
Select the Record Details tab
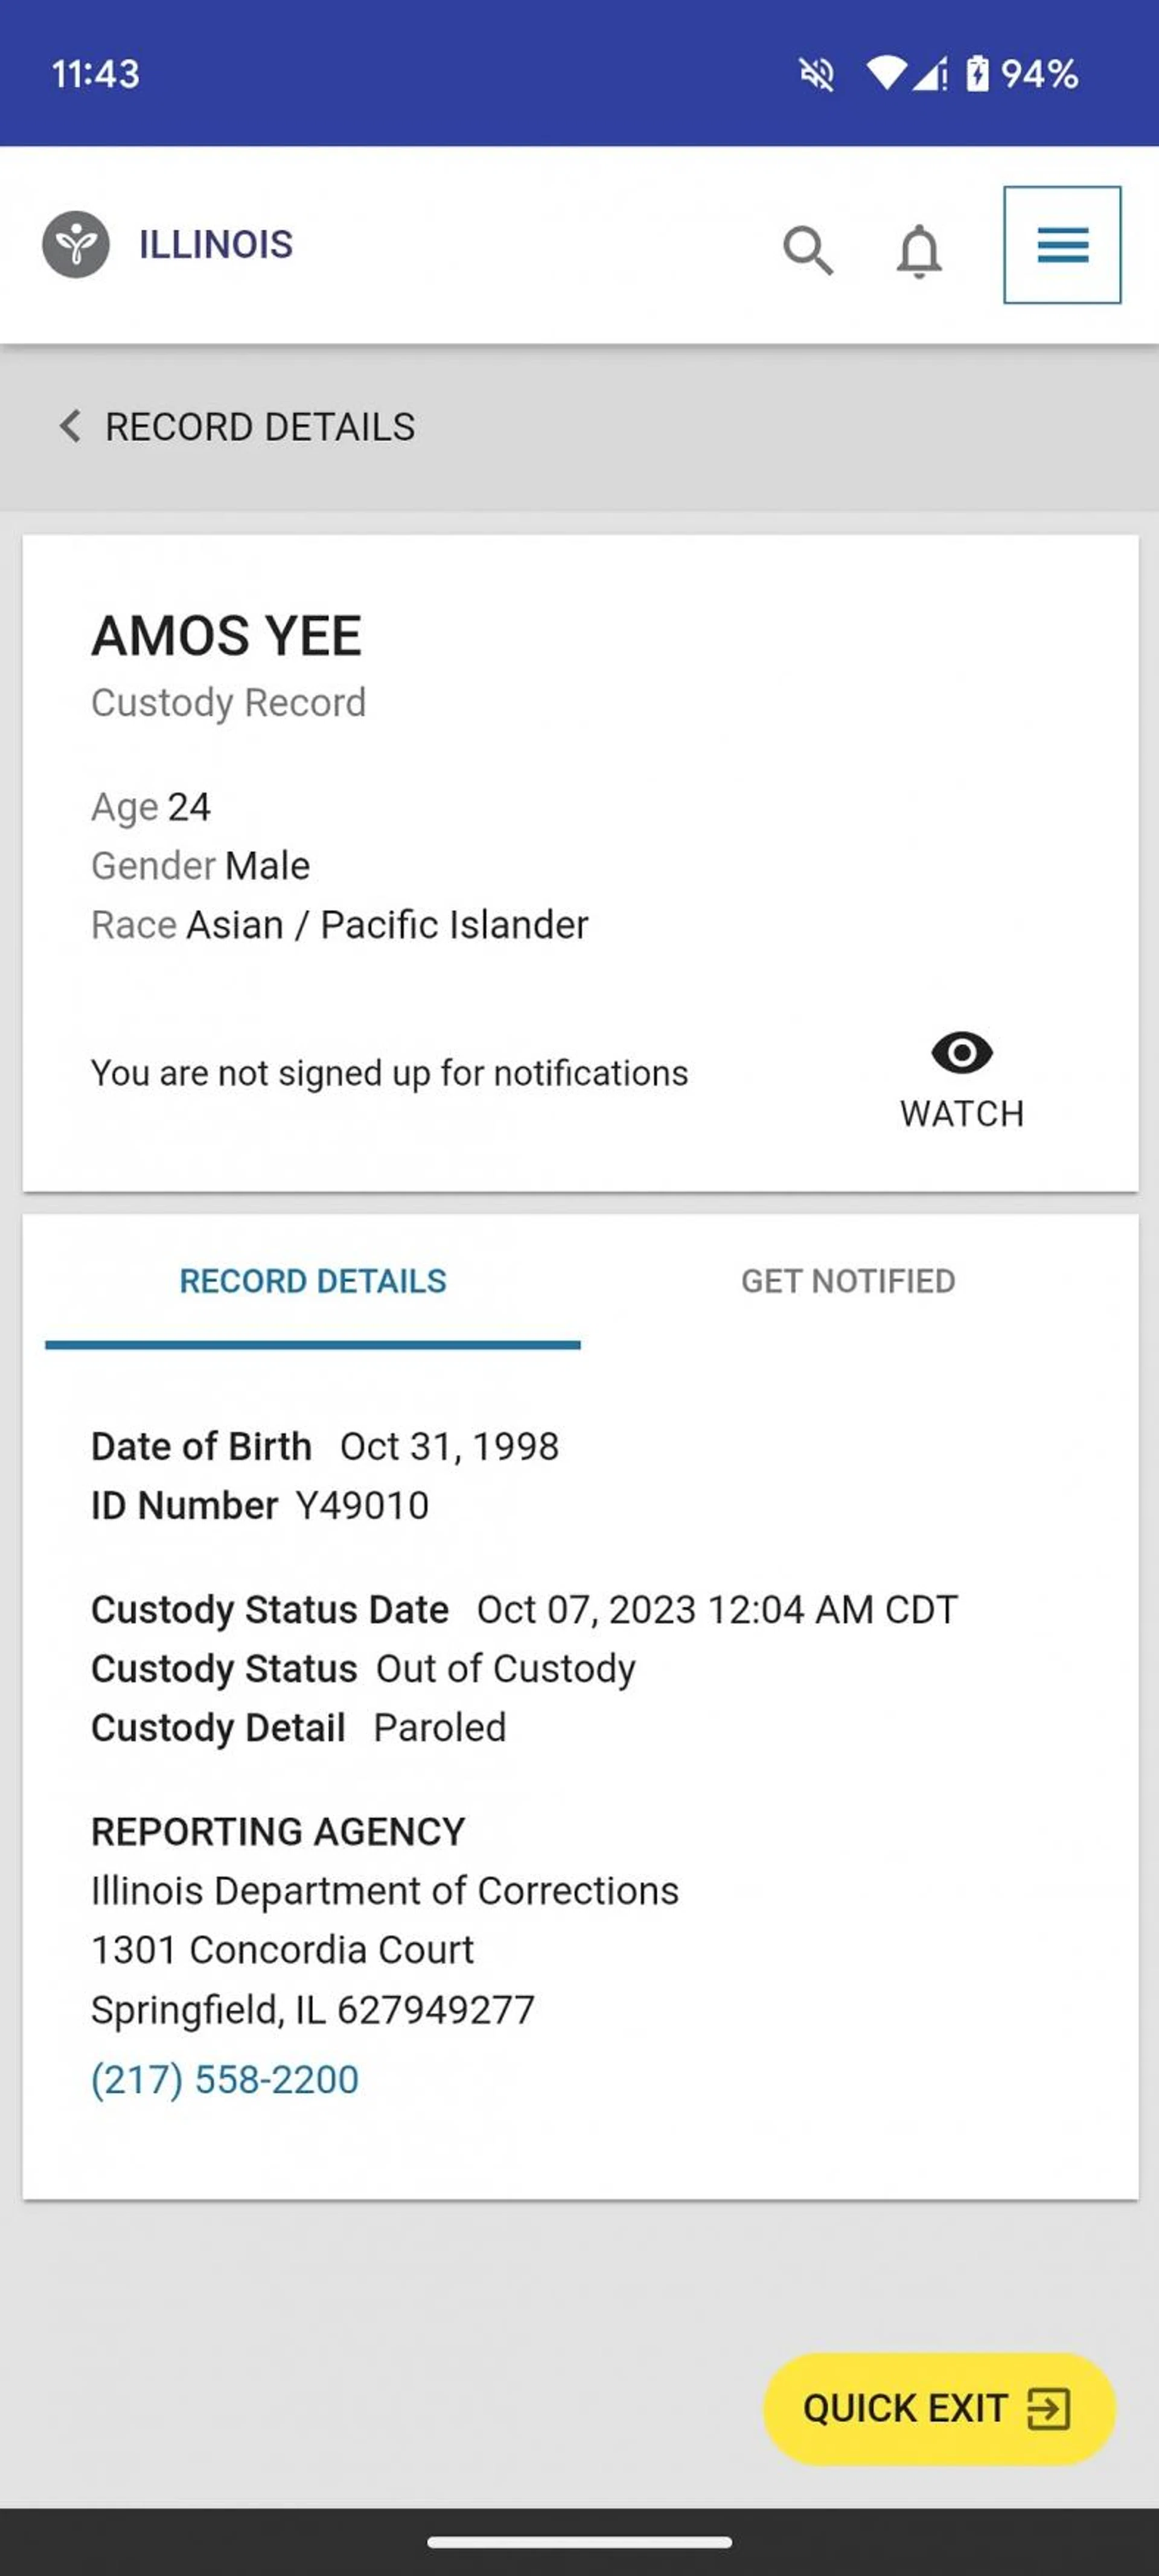click(x=313, y=1281)
